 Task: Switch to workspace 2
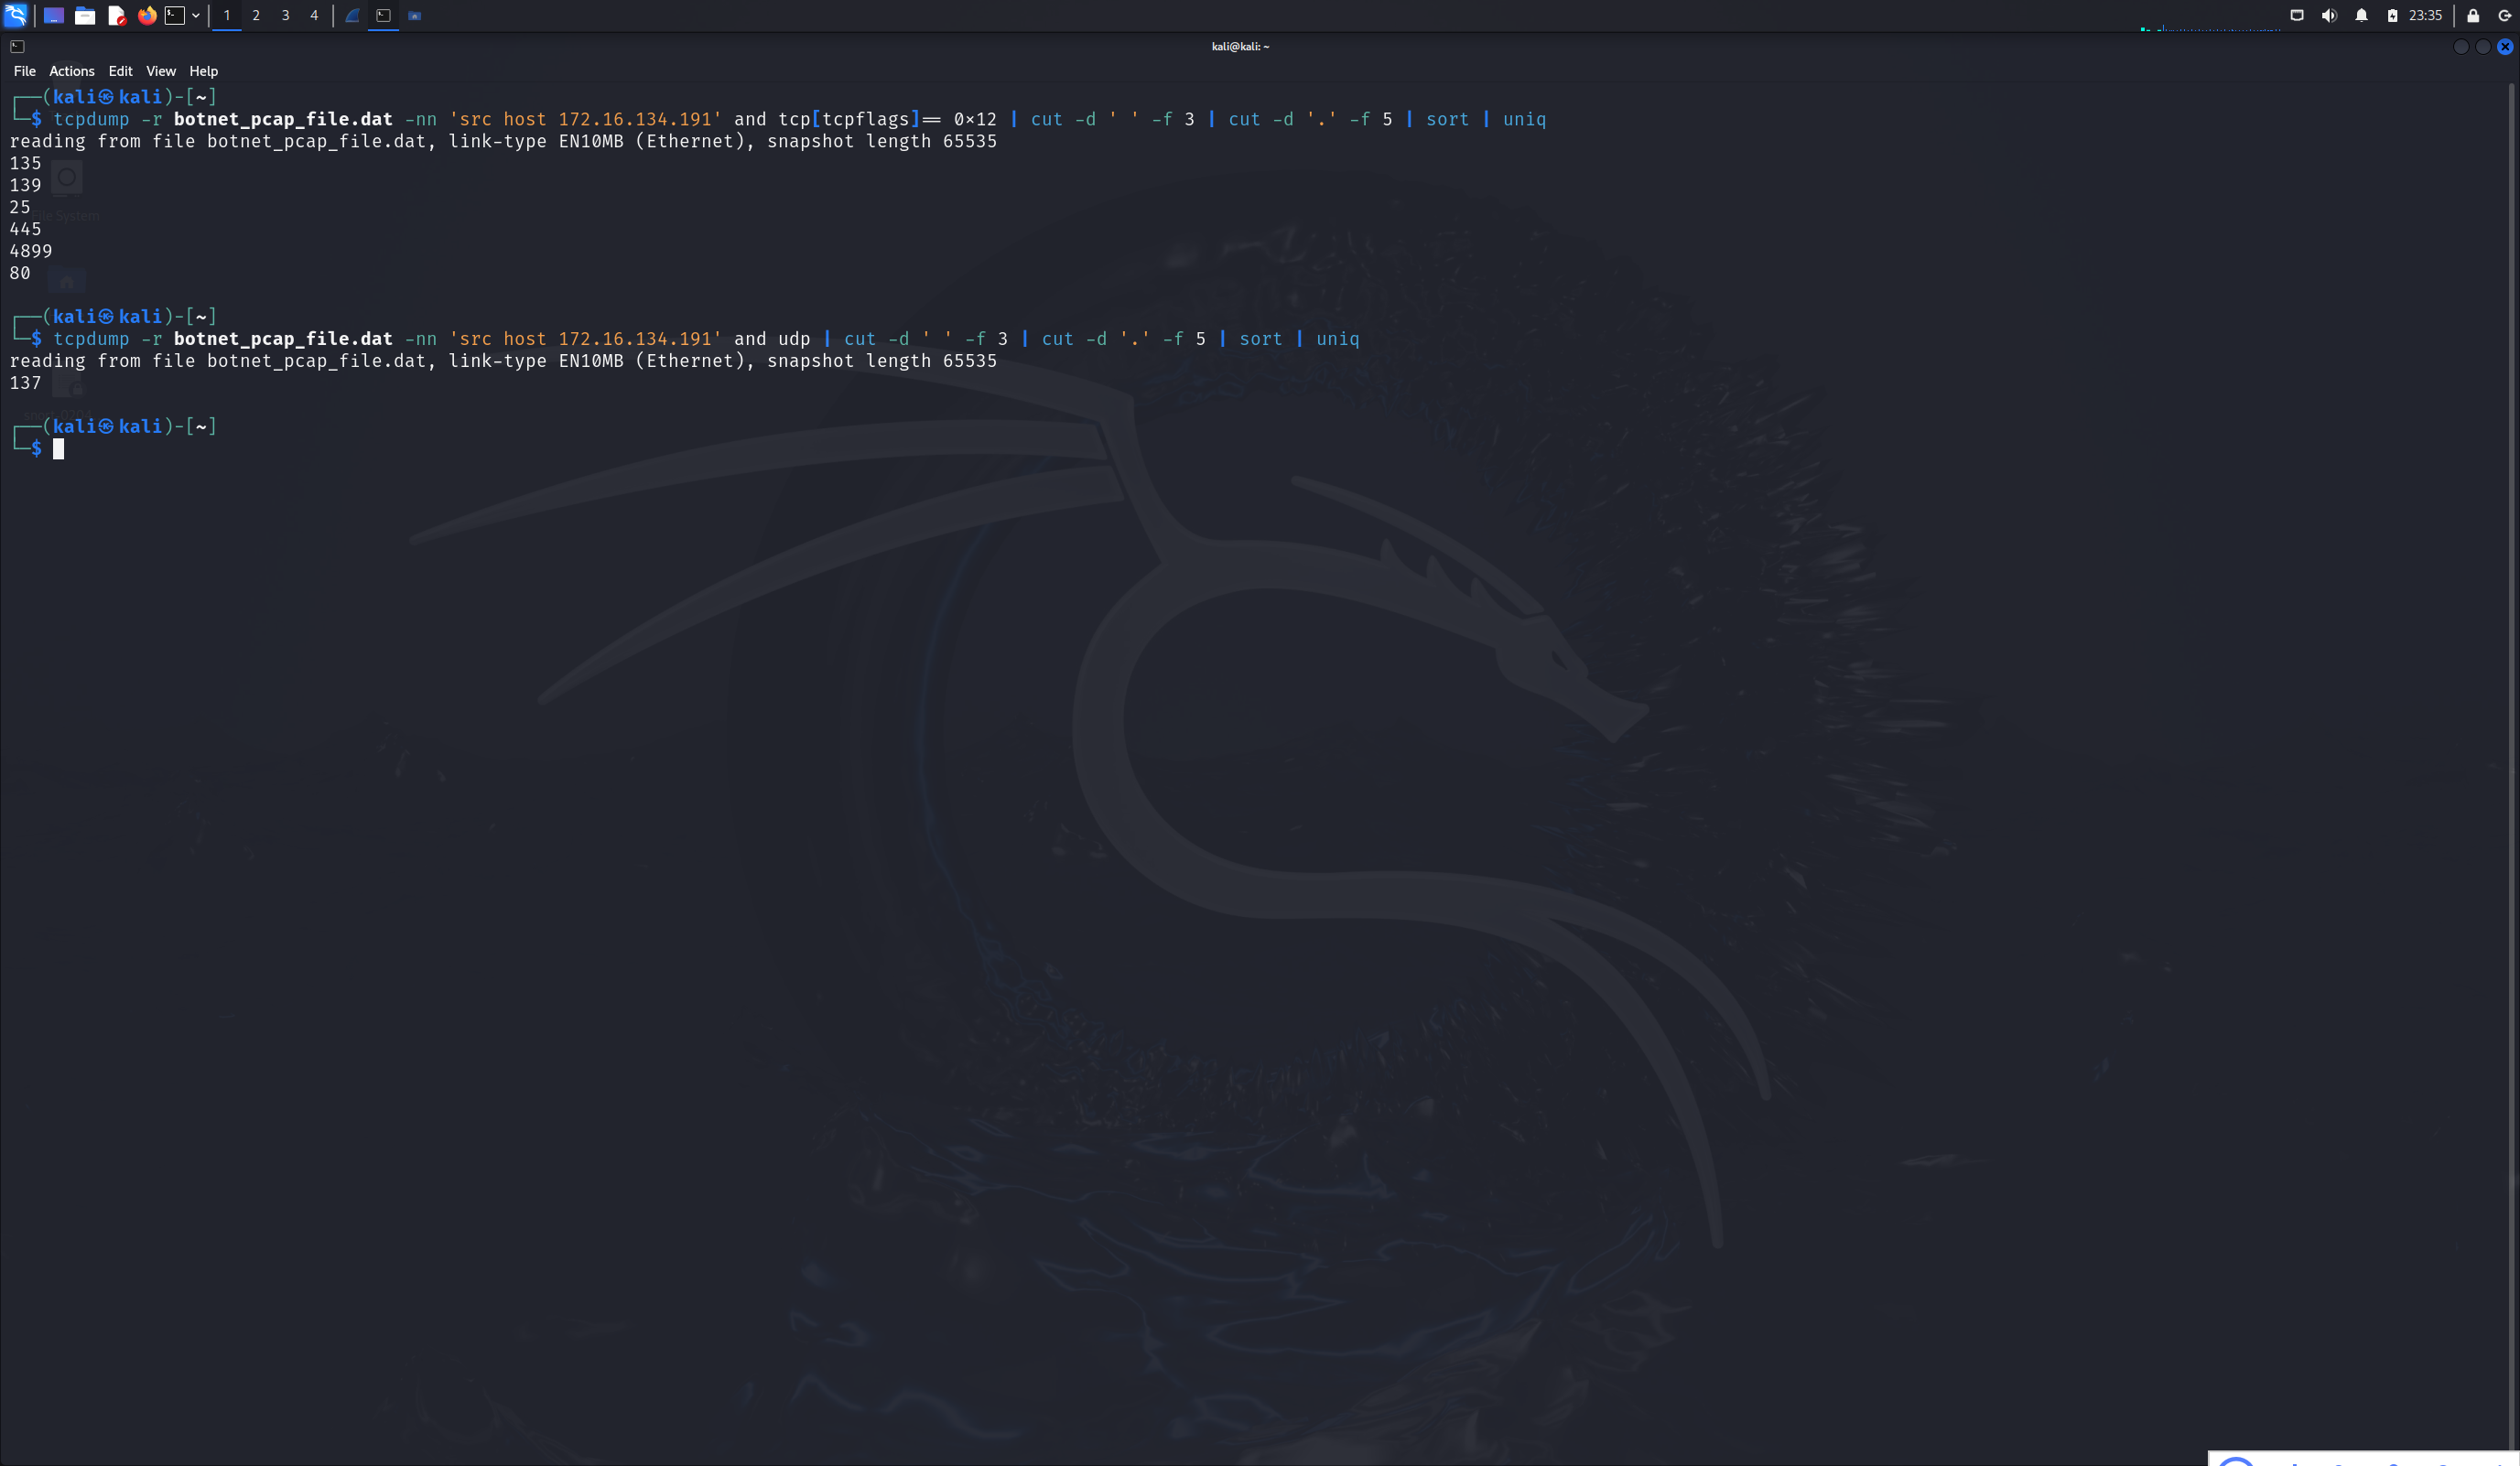point(256,15)
